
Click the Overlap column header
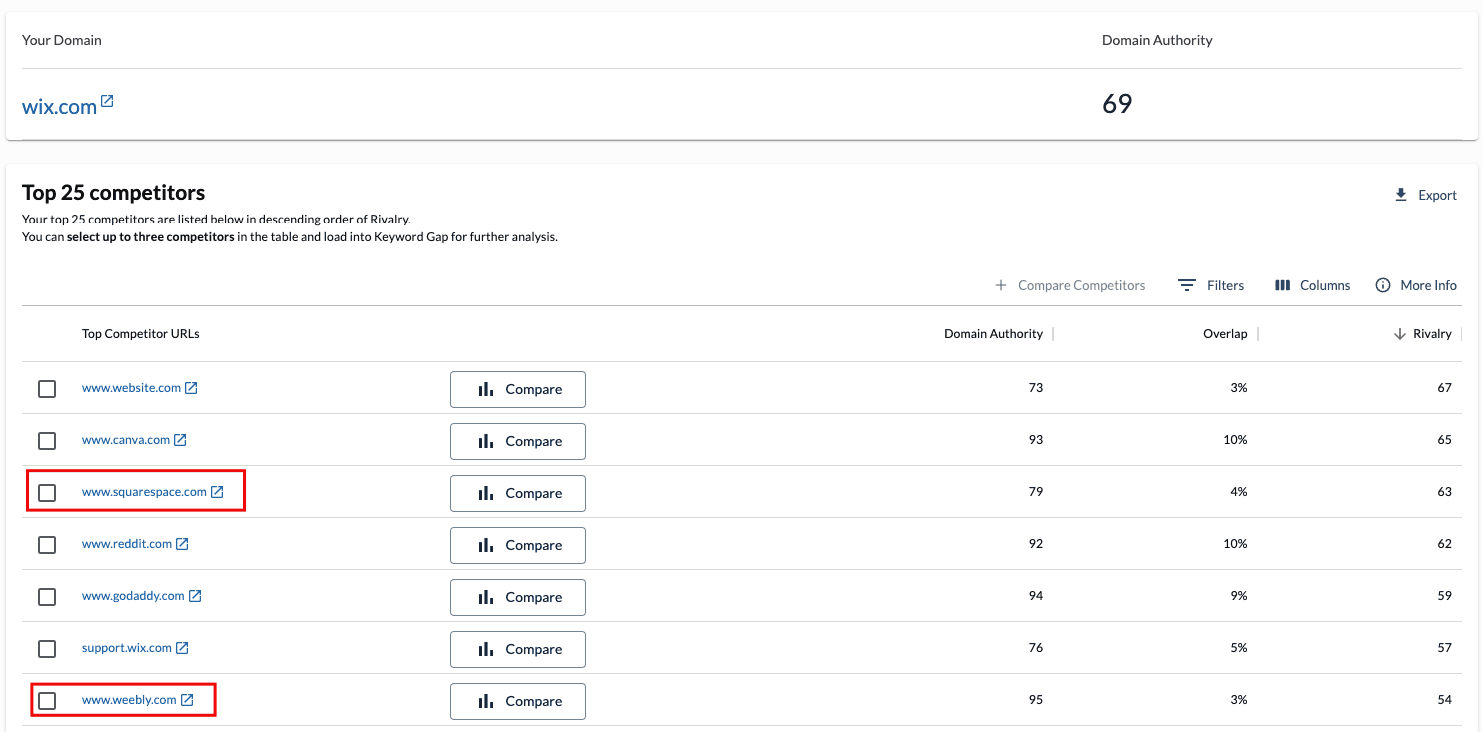point(1224,334)
